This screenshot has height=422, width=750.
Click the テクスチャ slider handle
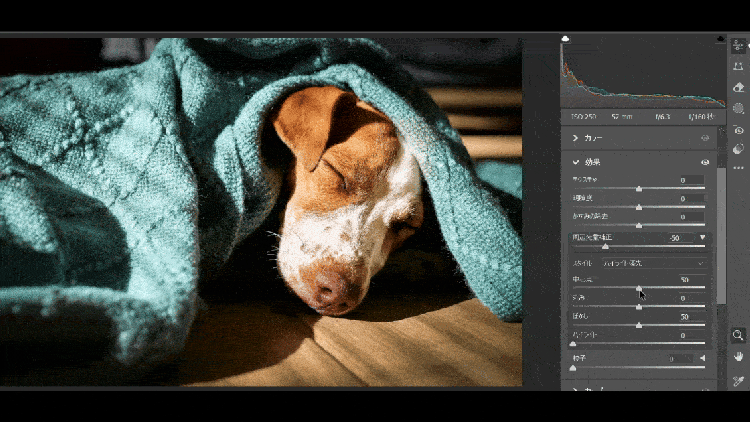point(639,189)
